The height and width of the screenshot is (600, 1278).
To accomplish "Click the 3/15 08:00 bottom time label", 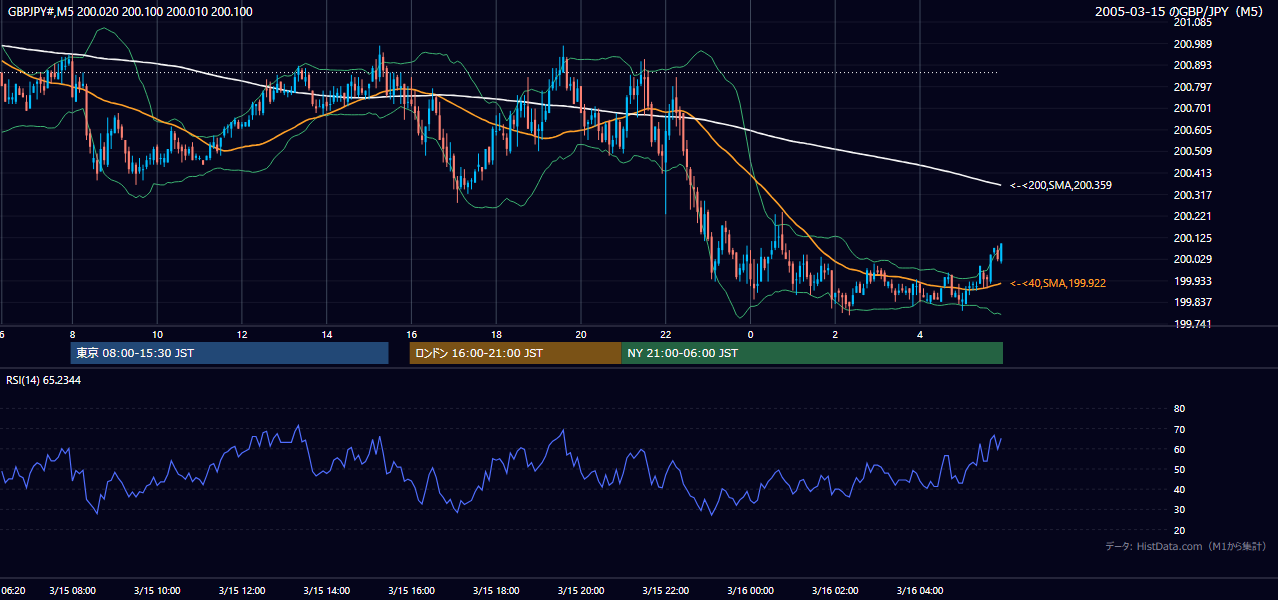I will click(x=72, y=591).
